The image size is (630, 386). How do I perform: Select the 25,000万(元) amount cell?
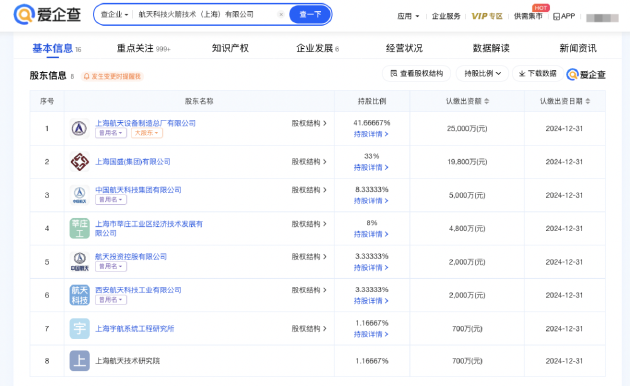click(x=467, y=129)
